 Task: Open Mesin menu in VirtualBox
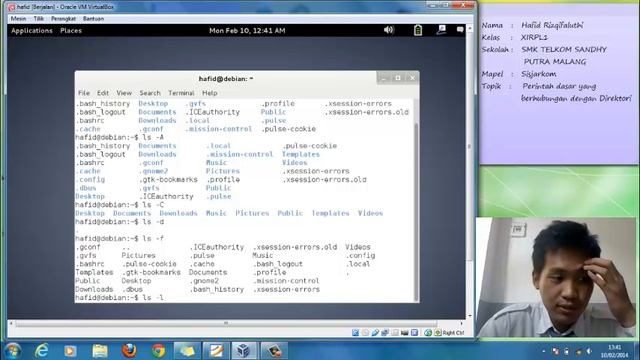tap(18, 18)
